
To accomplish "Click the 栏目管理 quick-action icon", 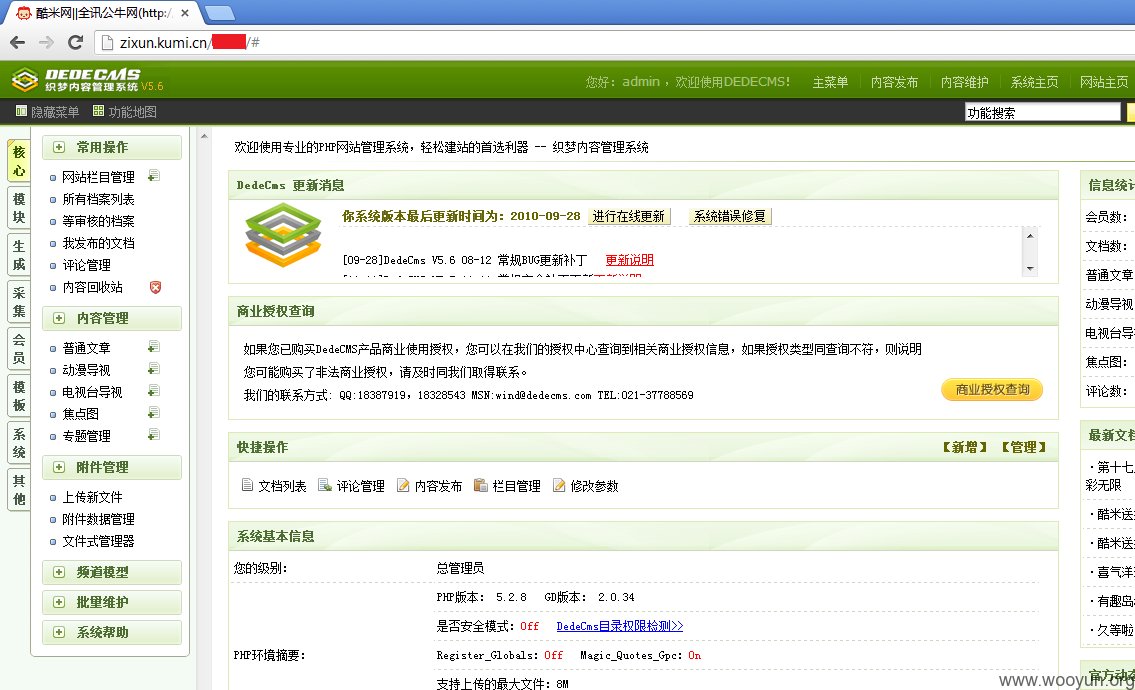I will pos(481,485).
